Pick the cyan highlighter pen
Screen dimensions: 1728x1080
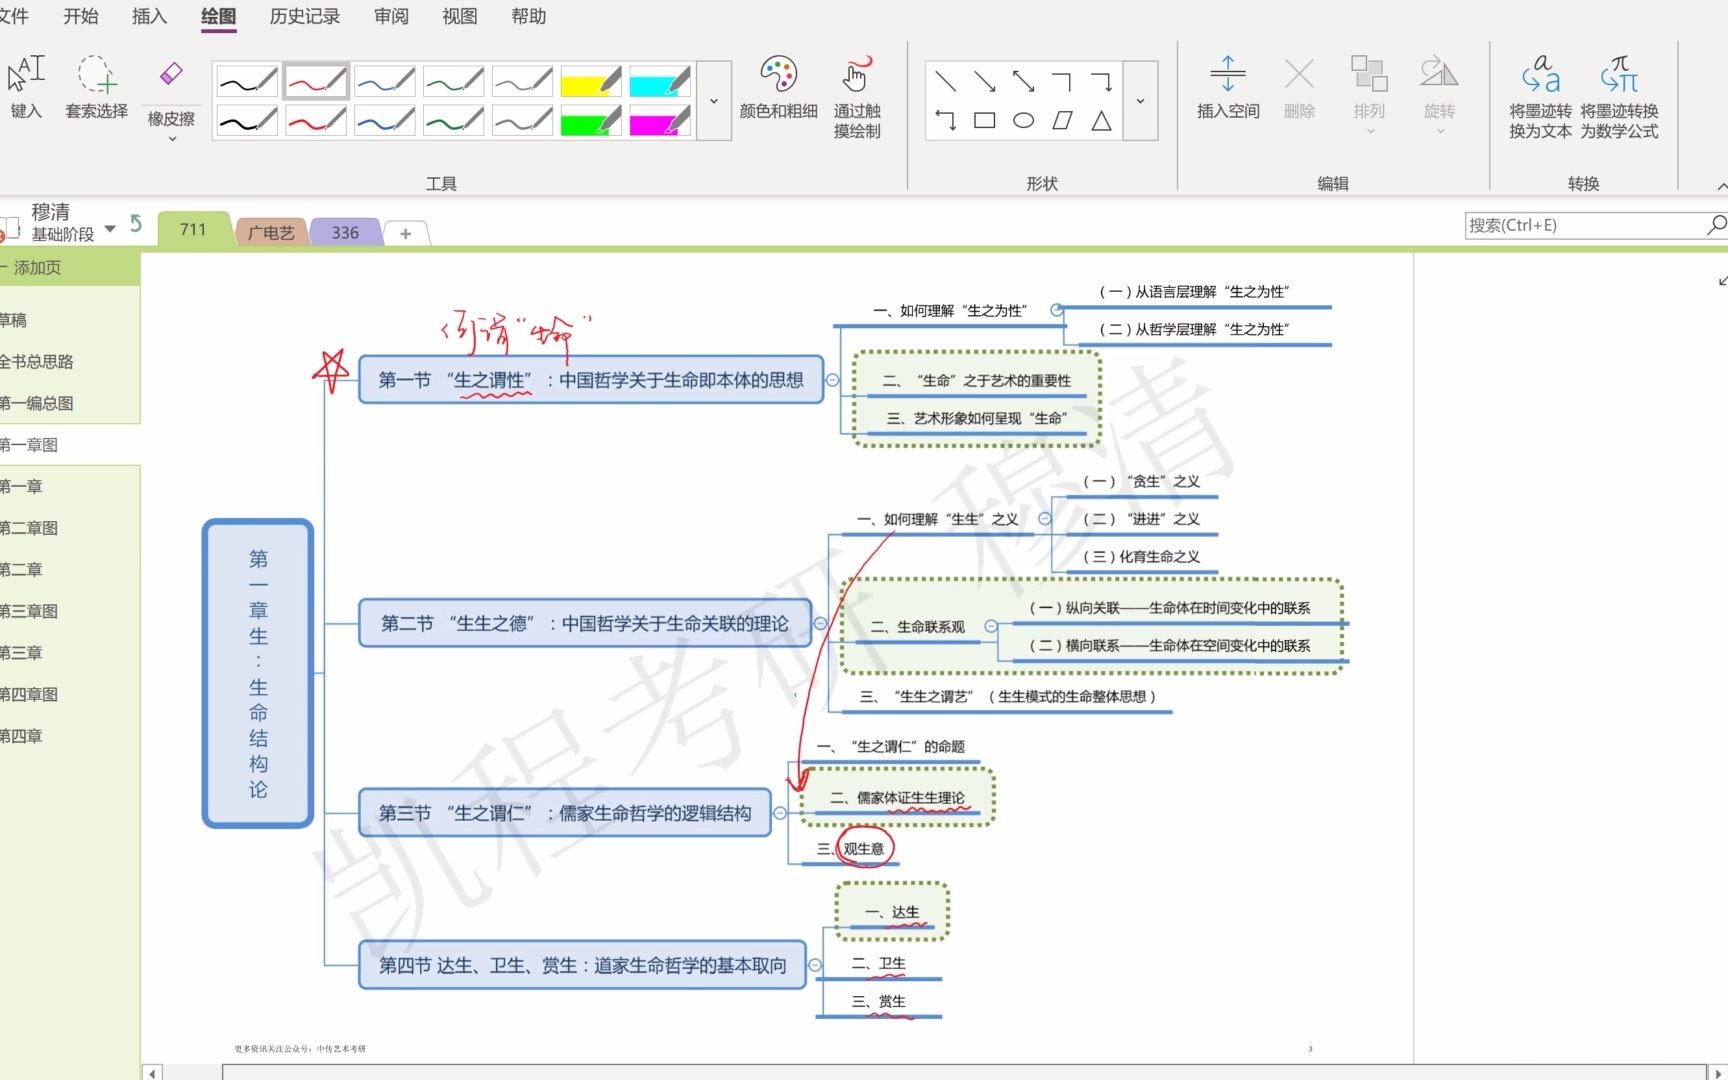pos(660,81)
